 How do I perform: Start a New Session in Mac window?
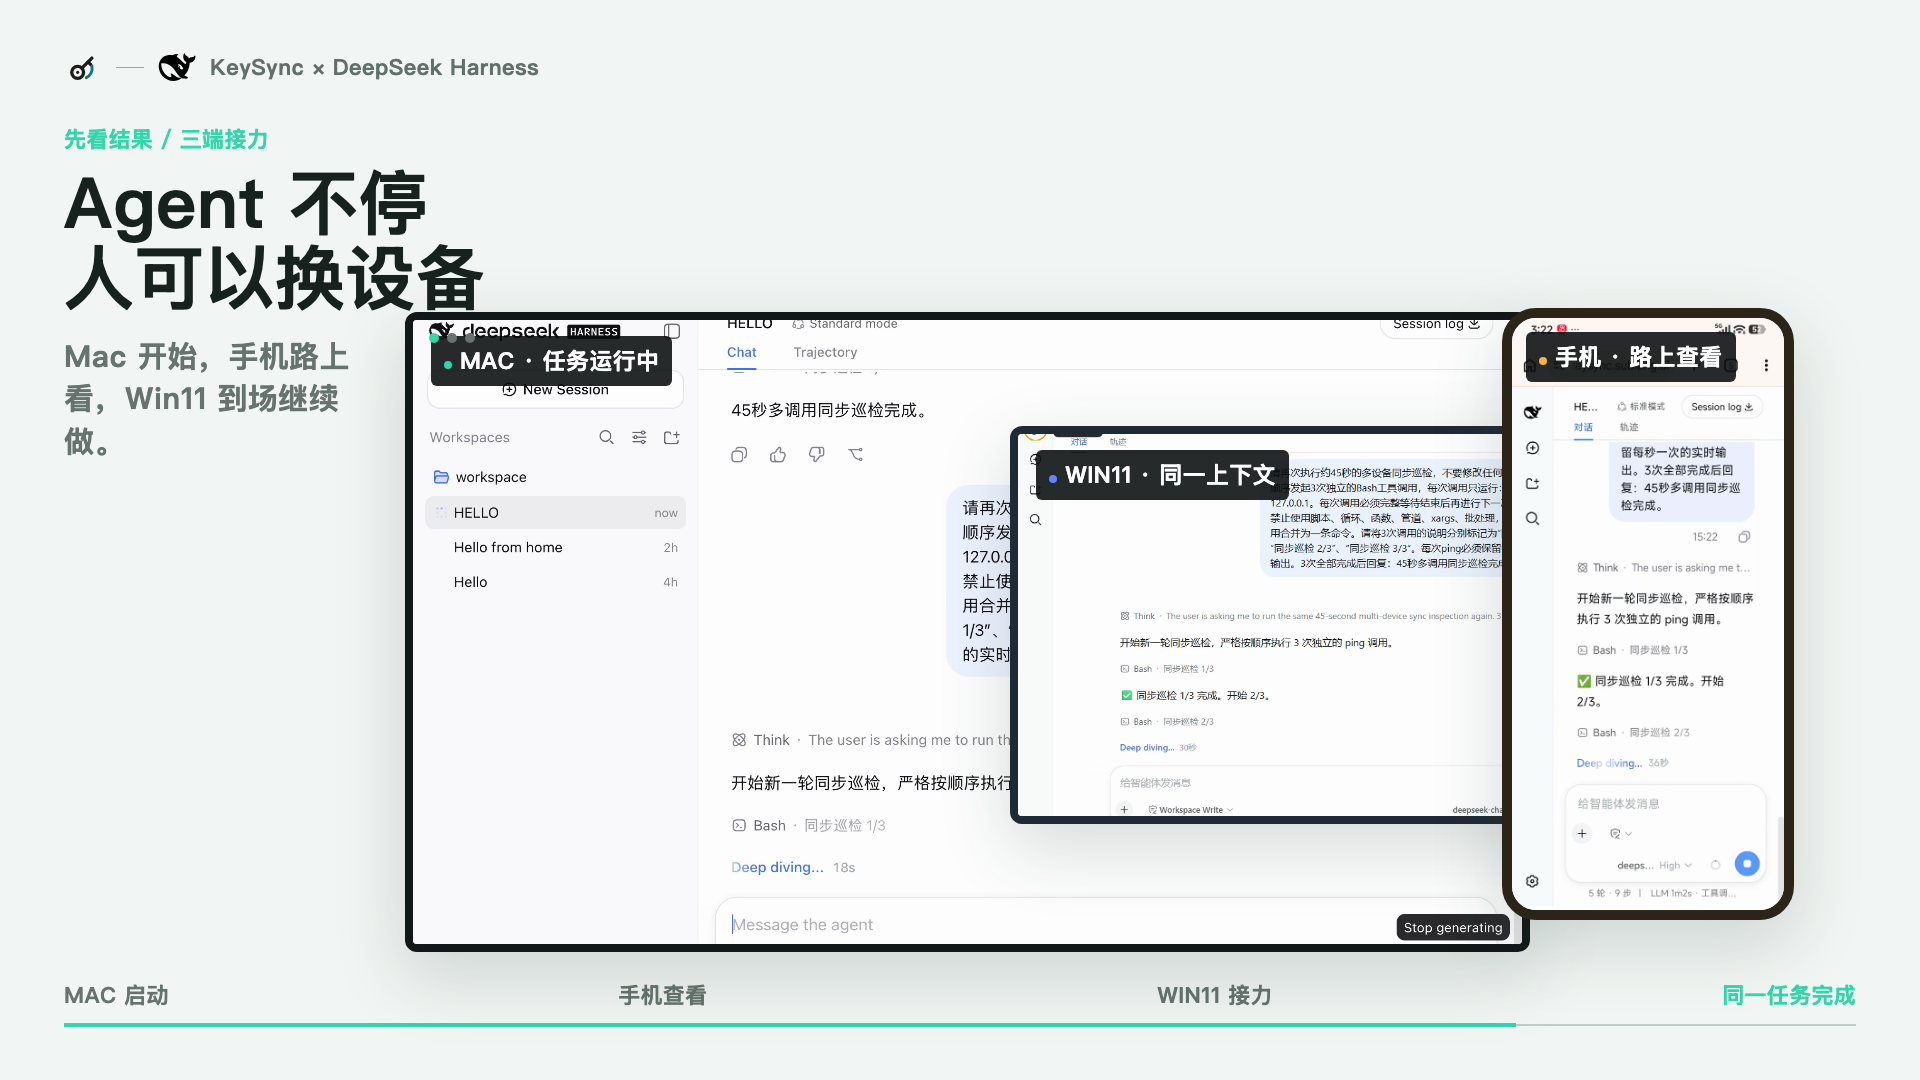pyautogui.click(x=555, y=390)
